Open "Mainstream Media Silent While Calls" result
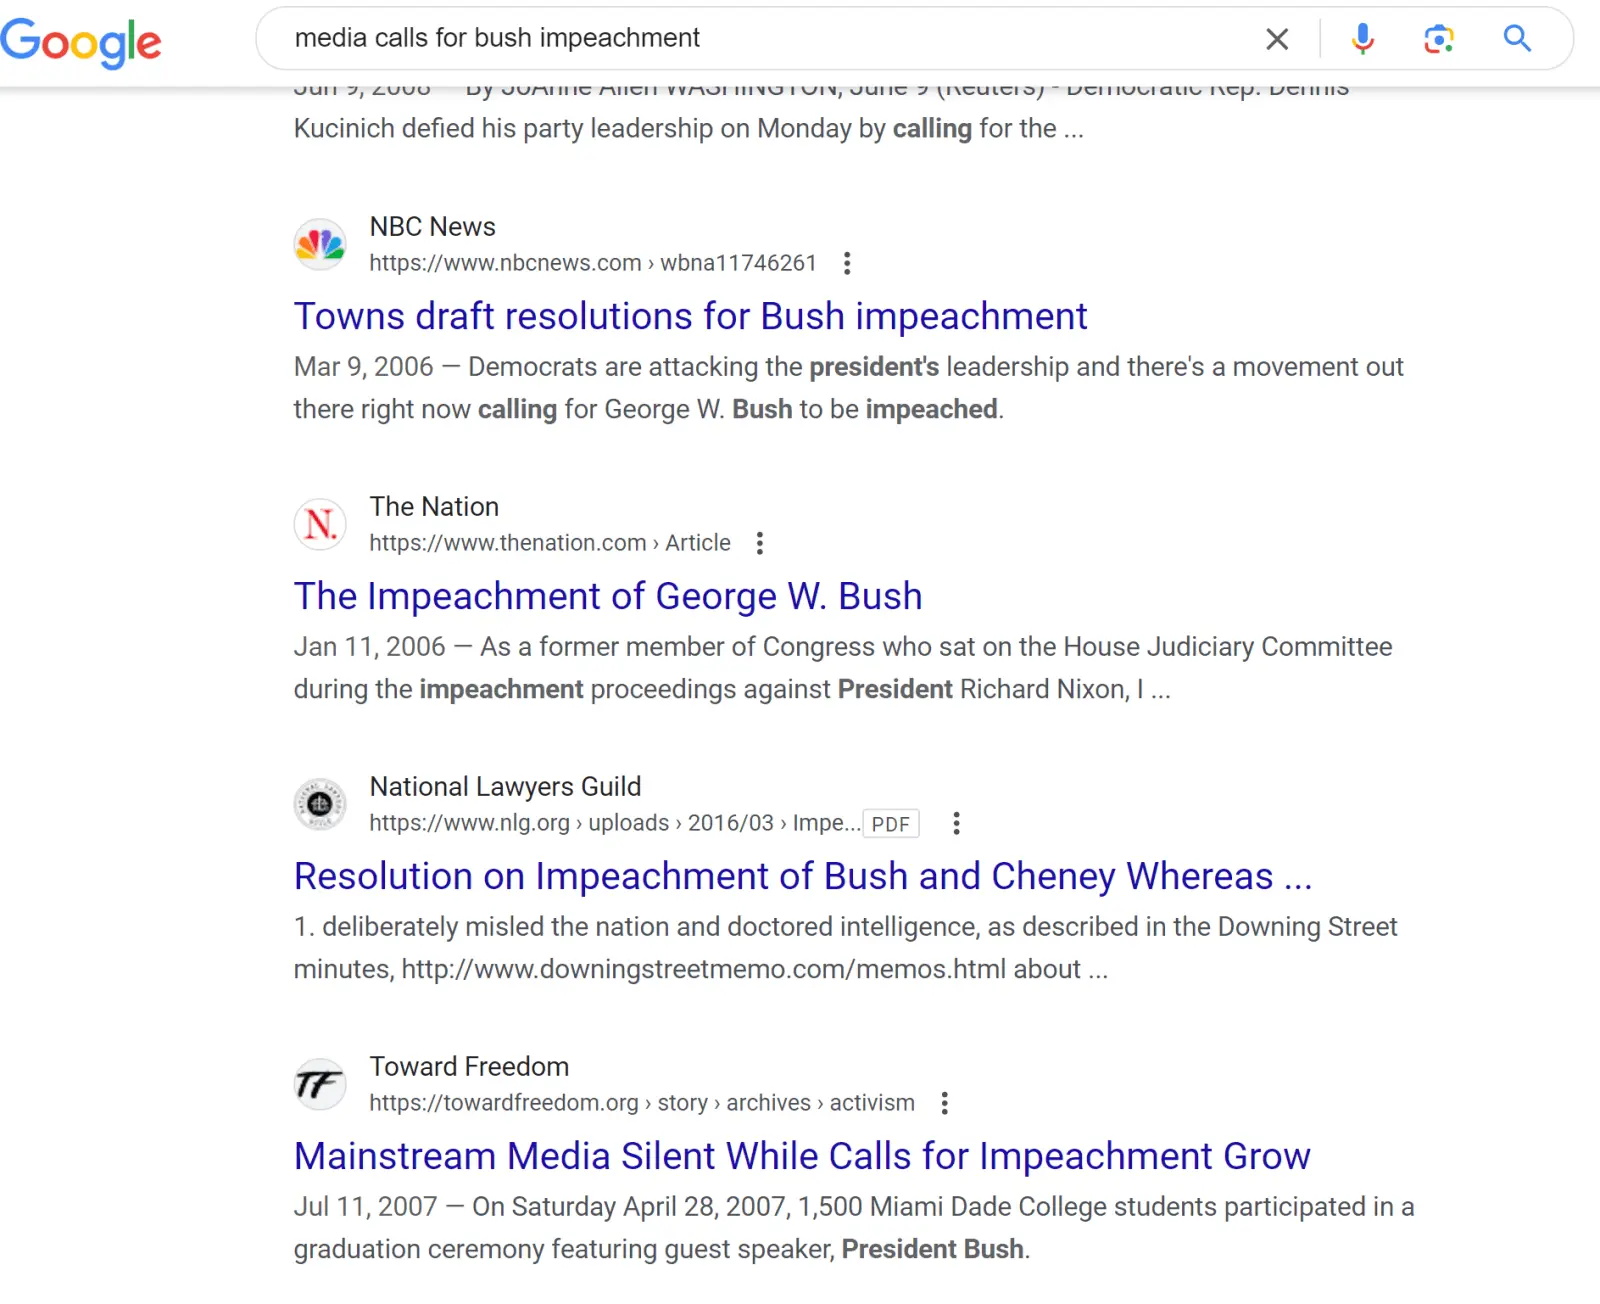 point(801,1156)
